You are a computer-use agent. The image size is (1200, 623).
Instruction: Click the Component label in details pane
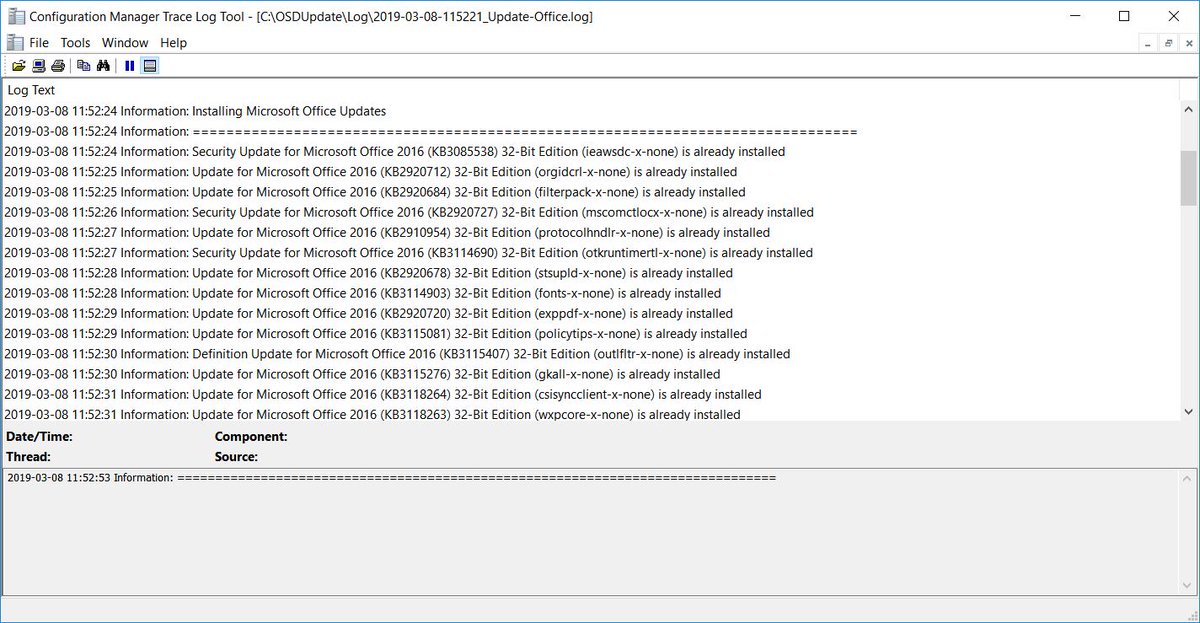click(x=251, y=437)
